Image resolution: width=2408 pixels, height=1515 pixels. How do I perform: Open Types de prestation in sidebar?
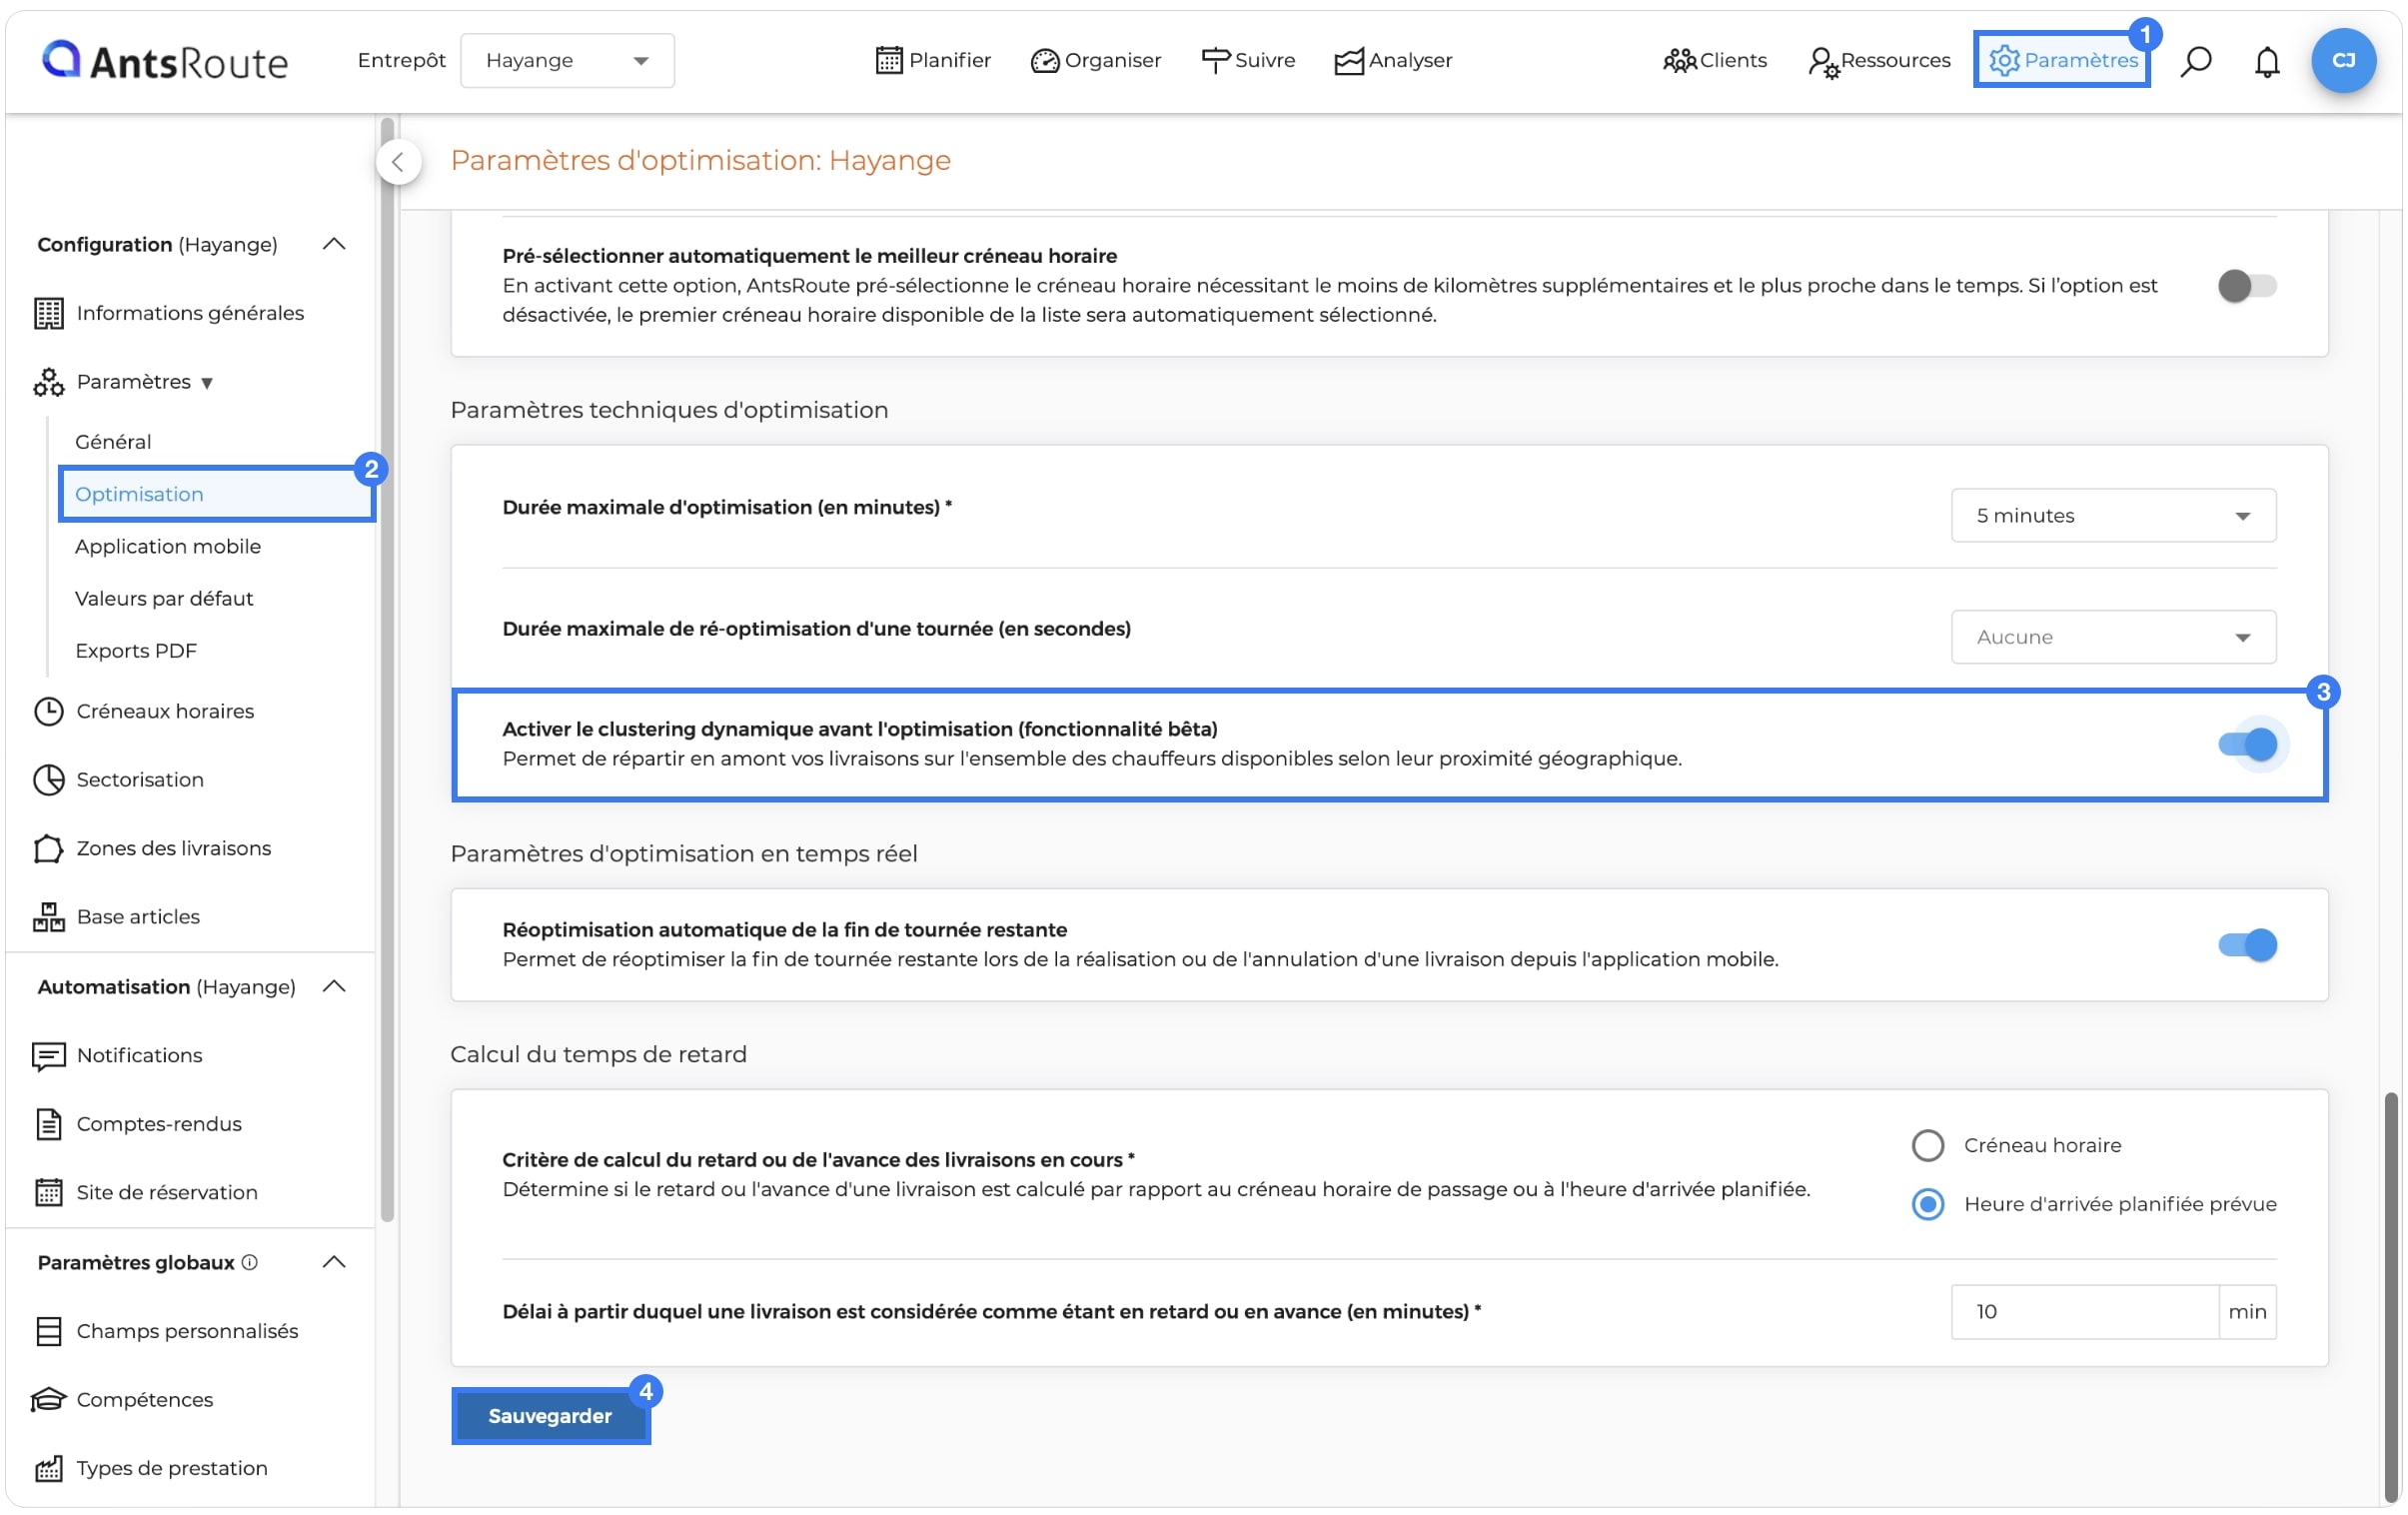pos(172,1468)
